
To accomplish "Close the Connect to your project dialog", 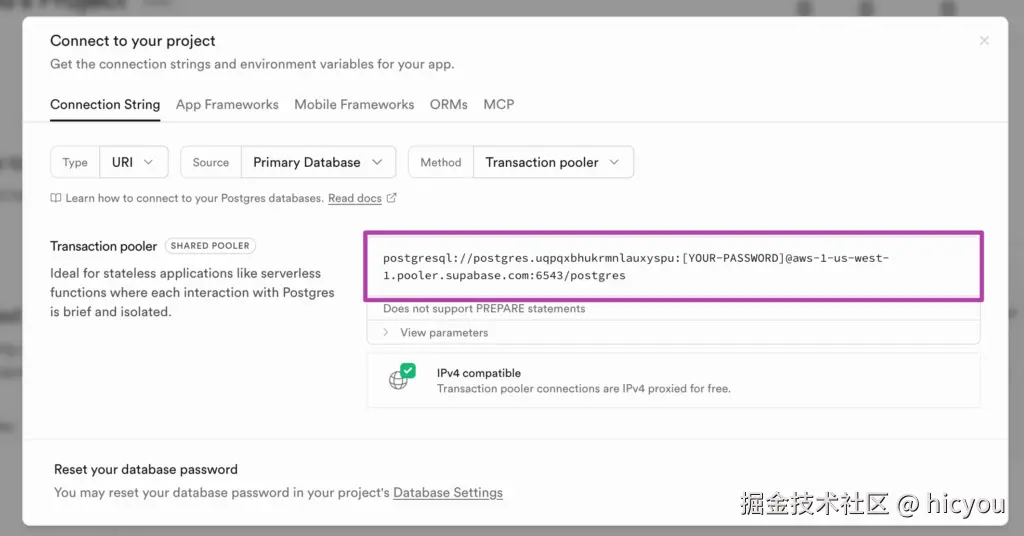I will [984, 41].
